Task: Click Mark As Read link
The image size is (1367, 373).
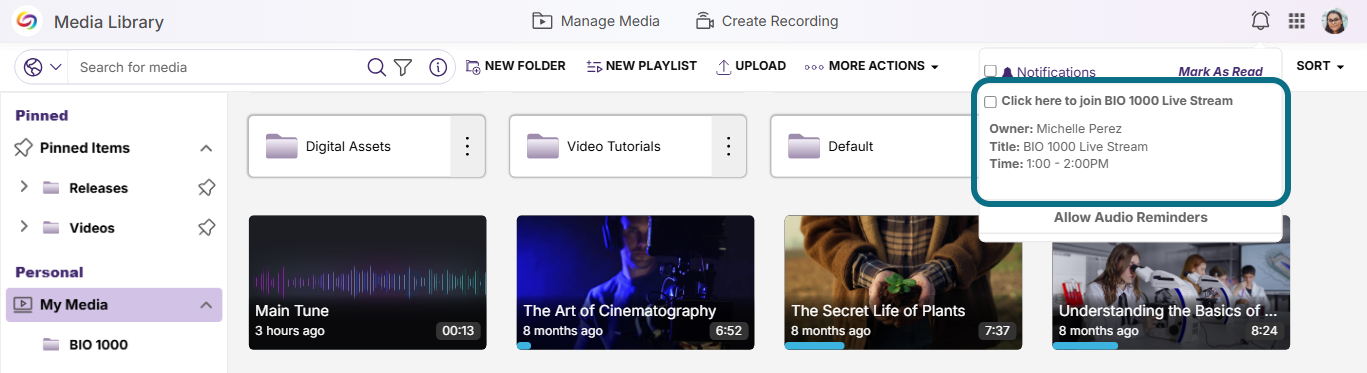Action: (x=1220, y=72)
